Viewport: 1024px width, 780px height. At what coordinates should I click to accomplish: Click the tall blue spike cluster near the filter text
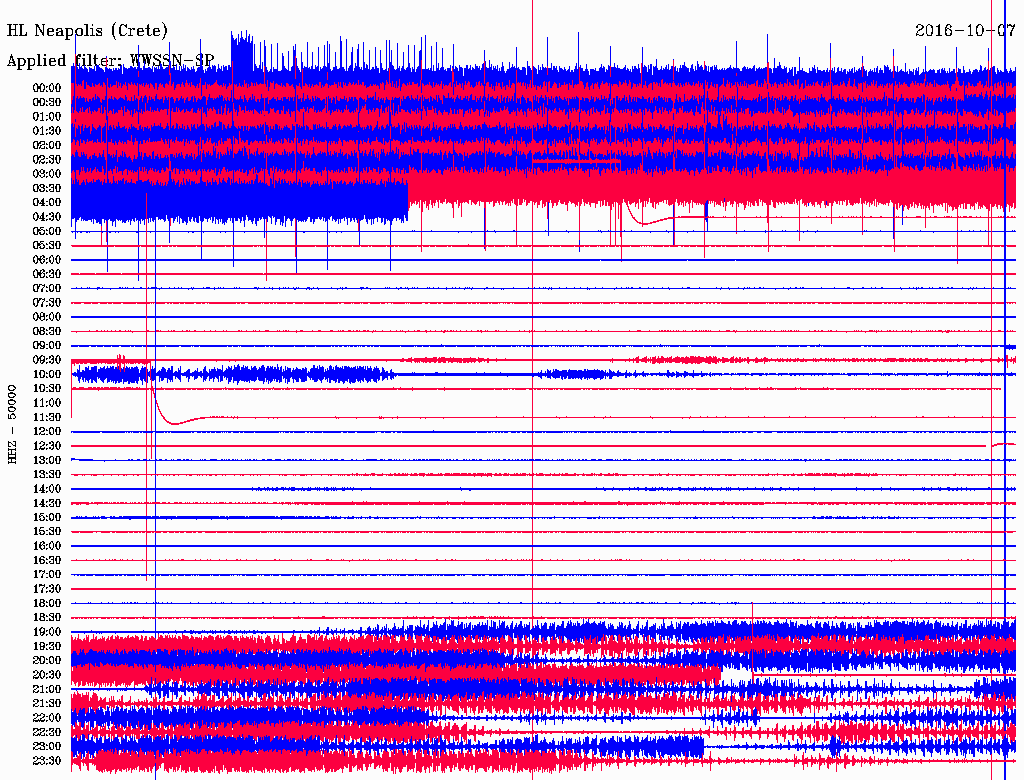tap(242, 50)
